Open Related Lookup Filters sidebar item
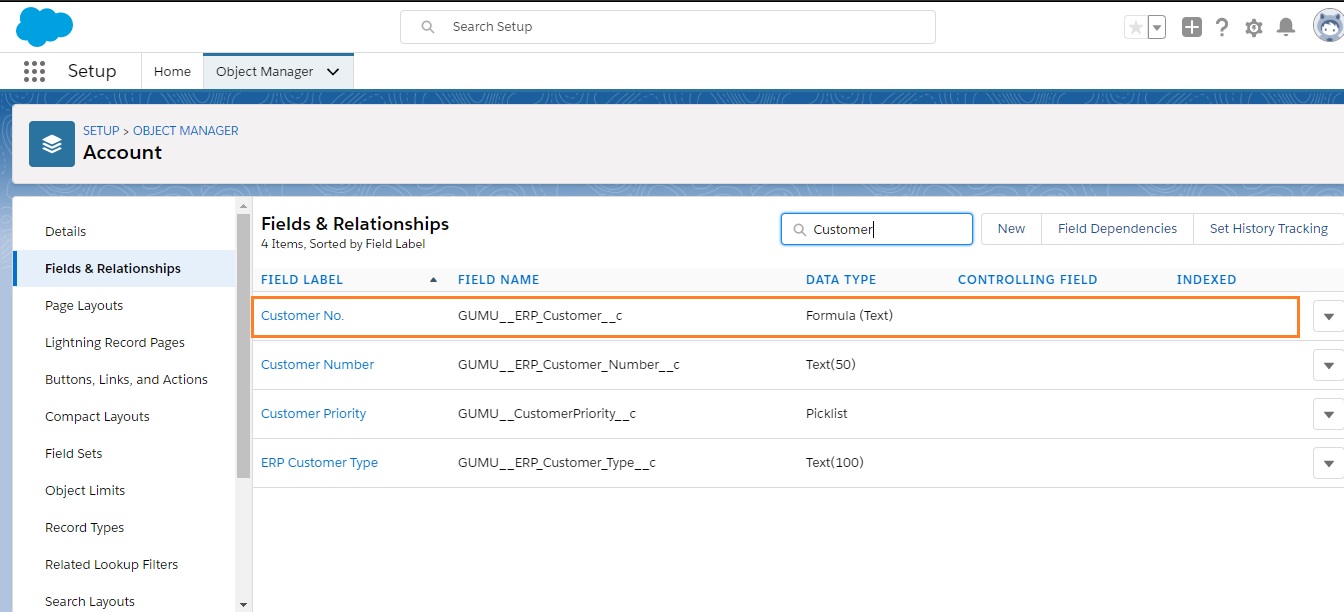The width and height of the screenshot is (1344, 612). click(x=112, y=564)
